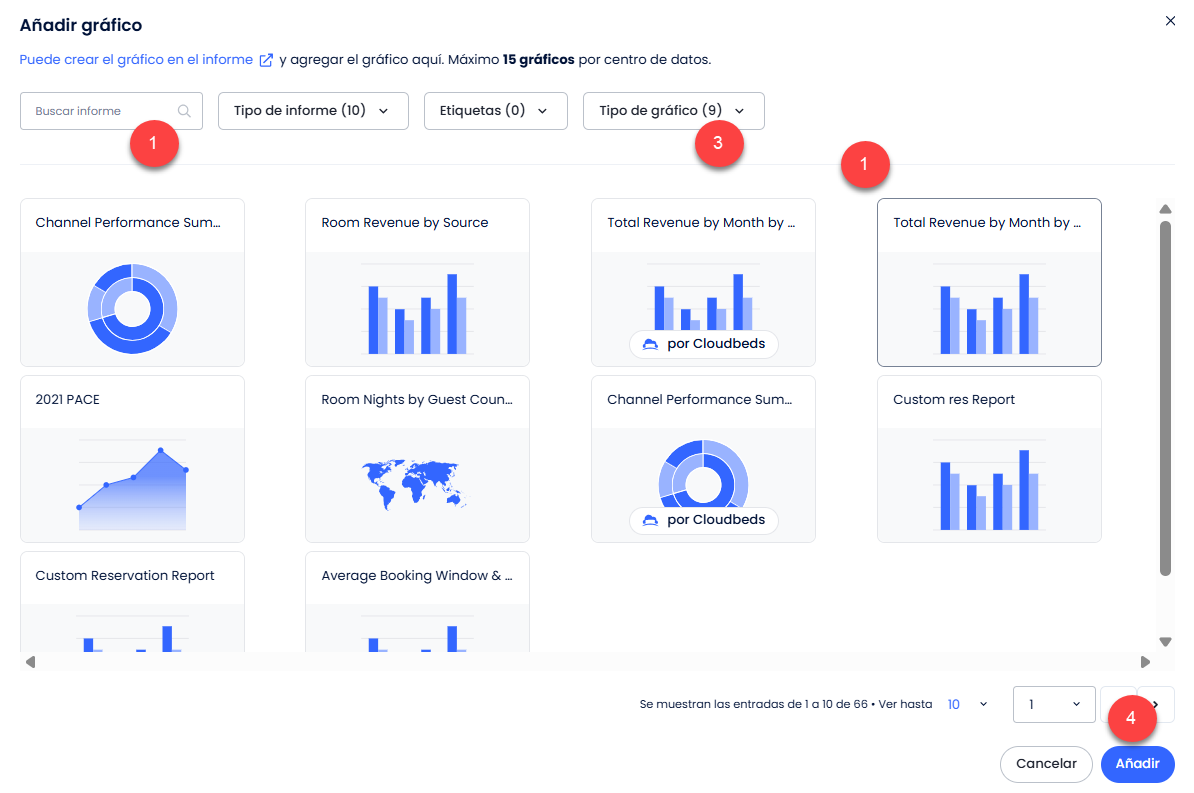Select Room Nights by Guest Country map chart
Screen dimensions: 1194x793
click(x=417, y=459)
